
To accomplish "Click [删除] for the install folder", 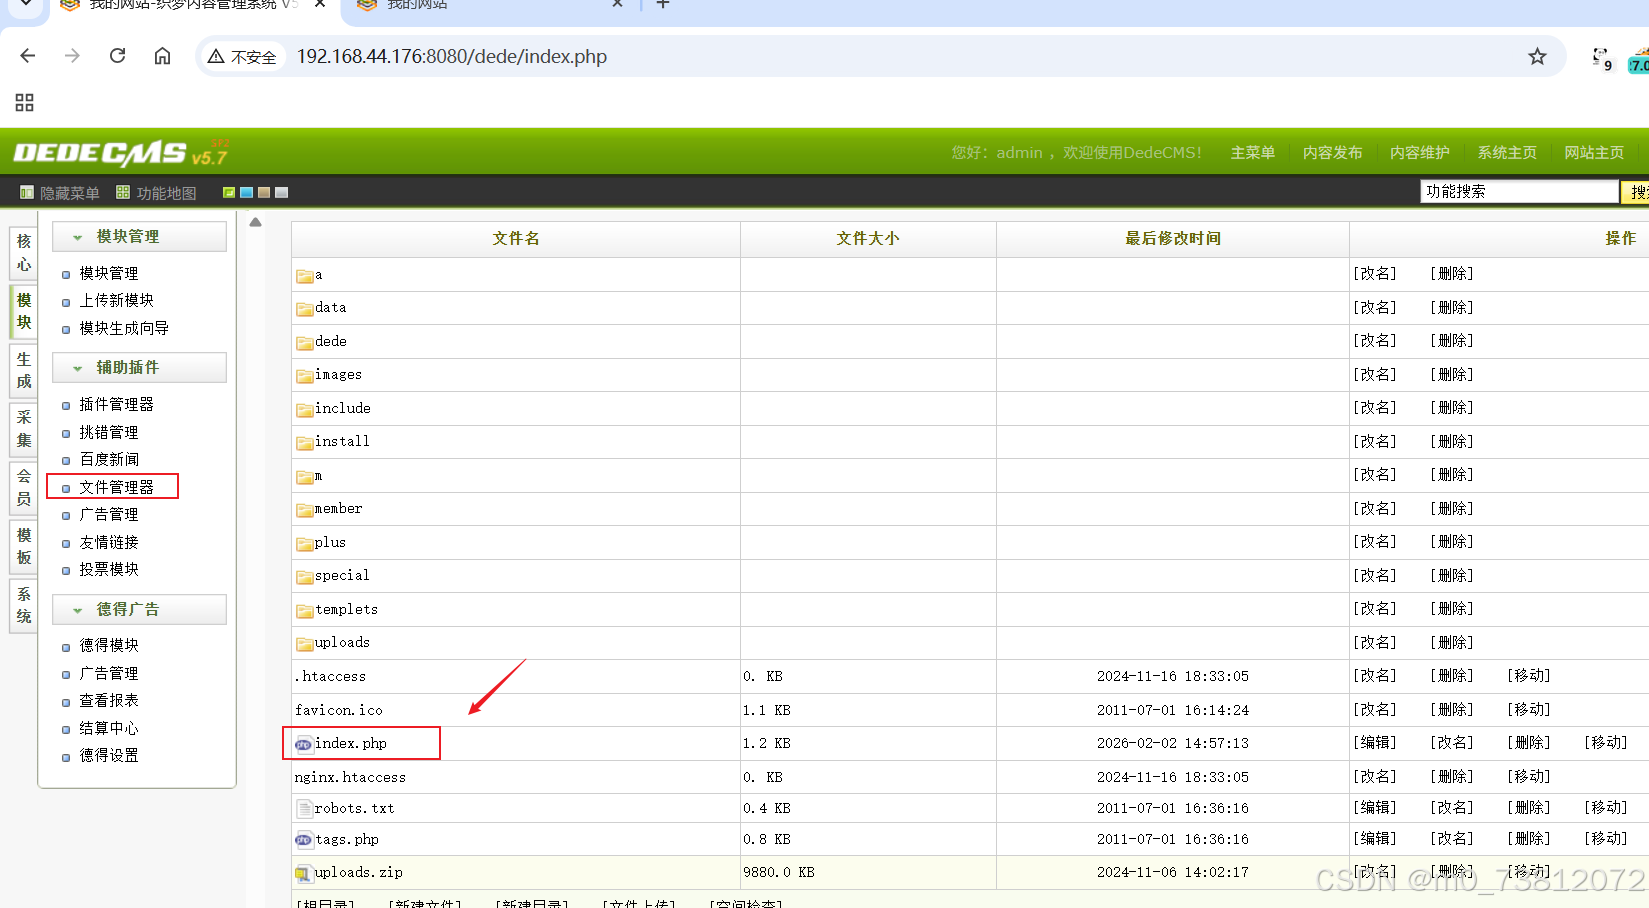I will coord(1451,441).
